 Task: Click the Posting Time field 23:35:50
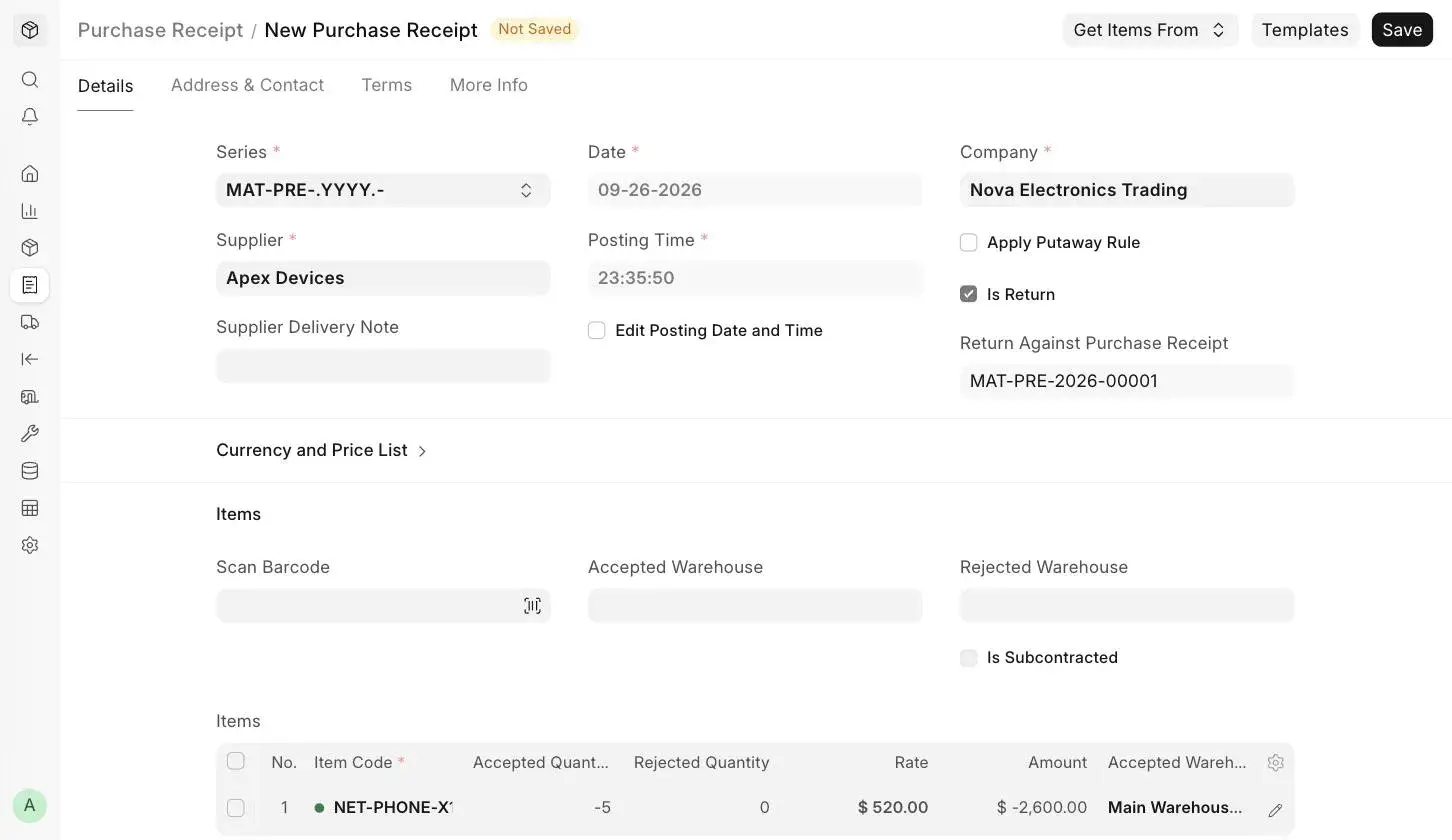(755, 278)
